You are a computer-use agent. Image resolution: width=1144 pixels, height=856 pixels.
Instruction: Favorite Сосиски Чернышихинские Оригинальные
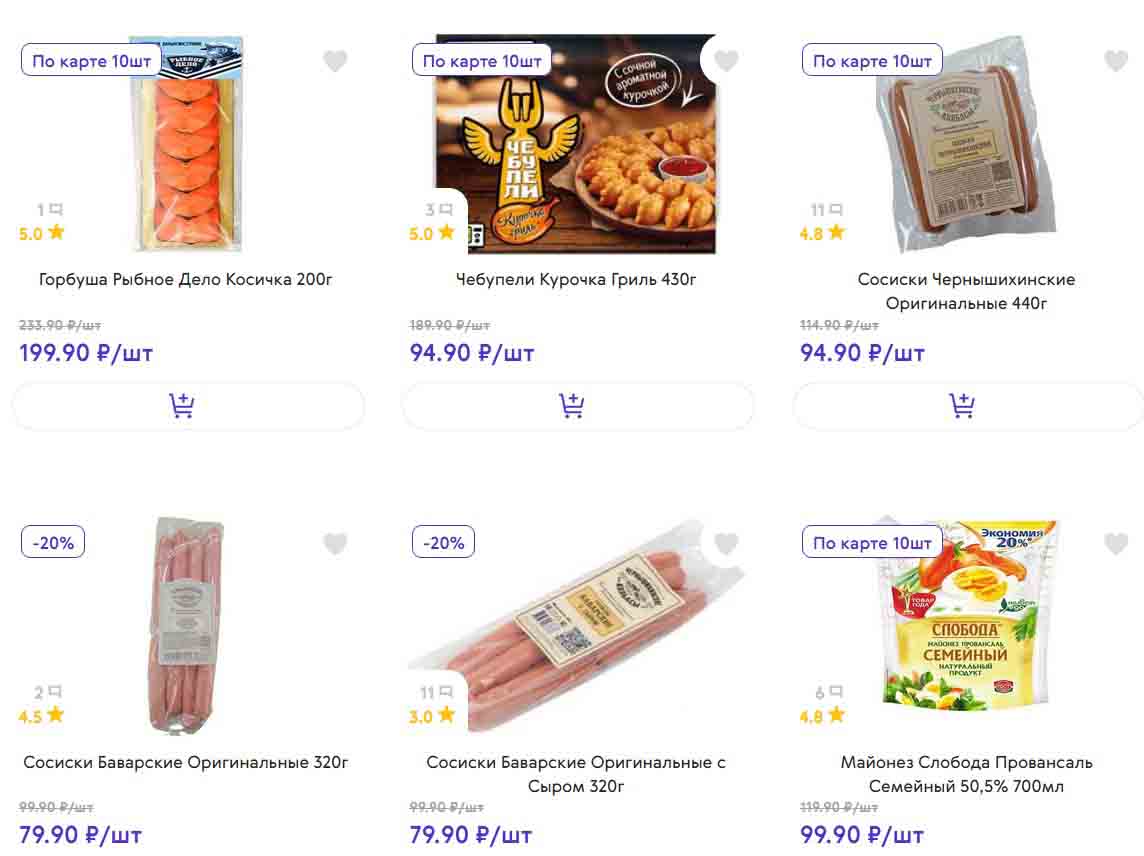click(1116, 61)
